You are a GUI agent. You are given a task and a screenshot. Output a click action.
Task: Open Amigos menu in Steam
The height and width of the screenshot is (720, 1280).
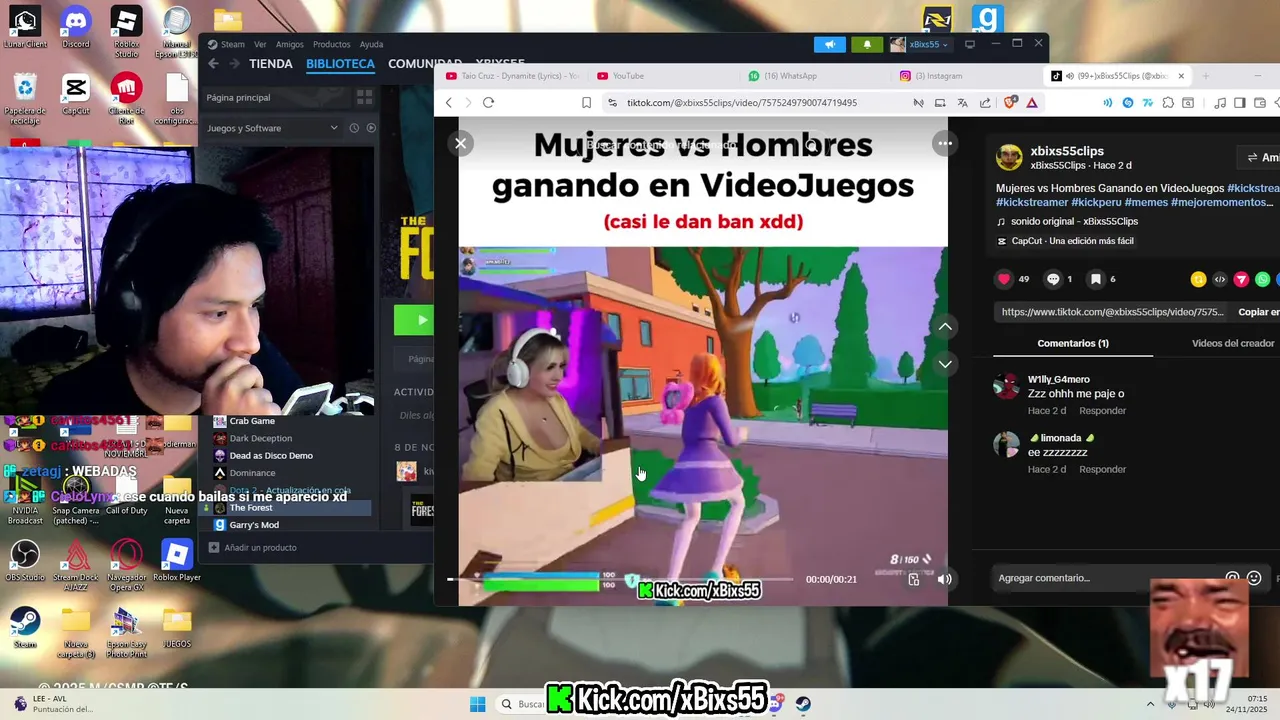click(289, 44)
